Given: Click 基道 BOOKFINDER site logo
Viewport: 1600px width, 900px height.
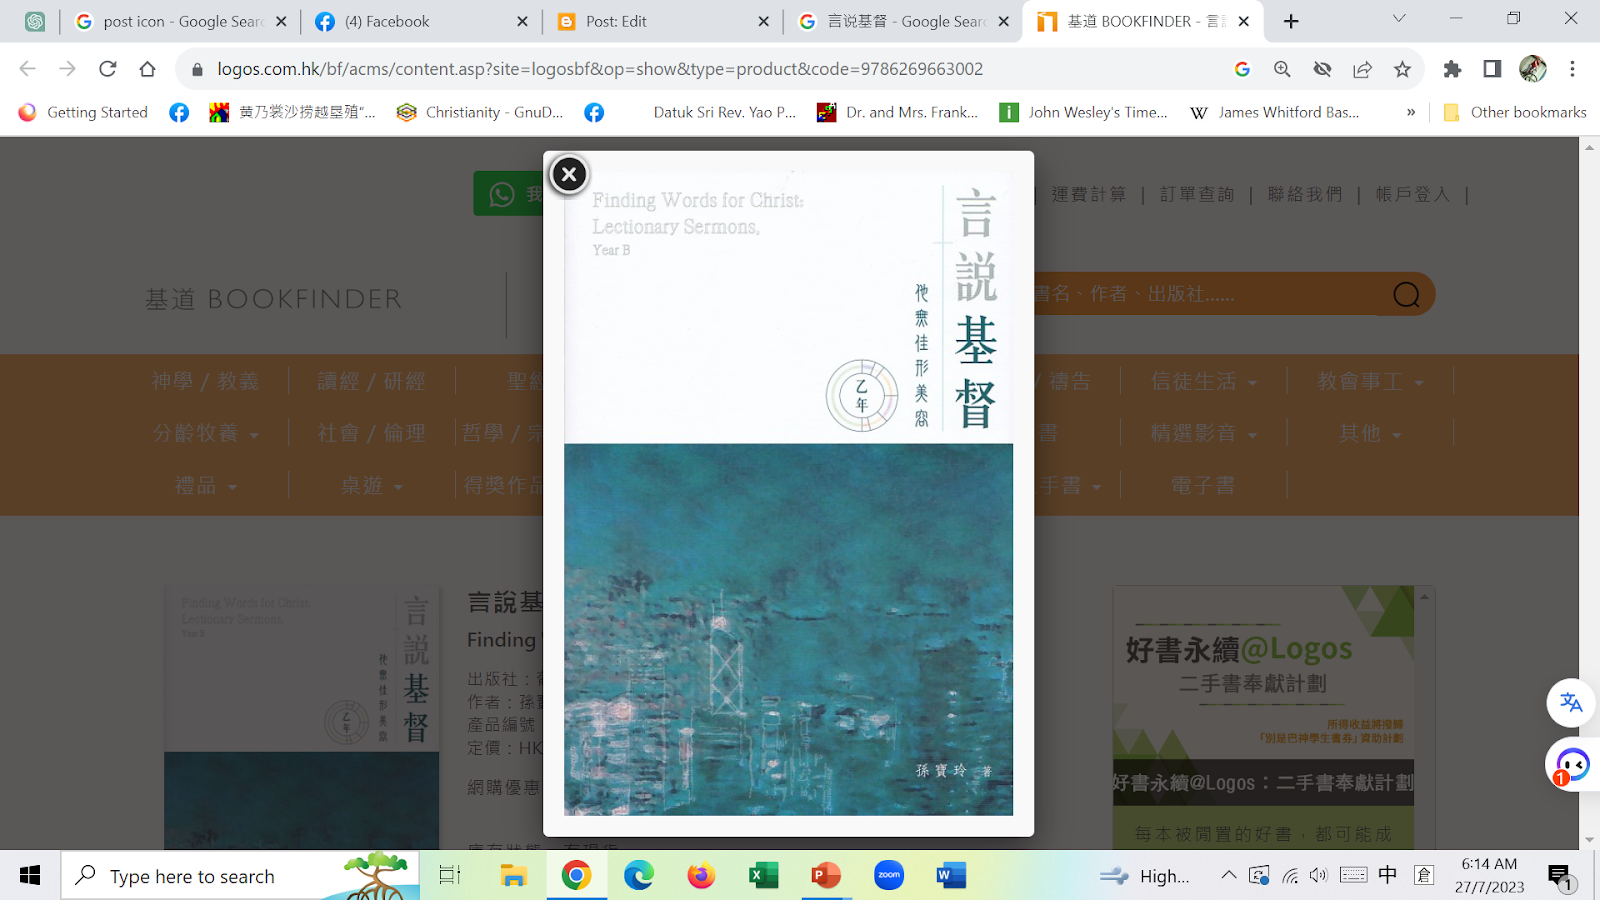Looking at the screenshot, I should click(273, 299).
